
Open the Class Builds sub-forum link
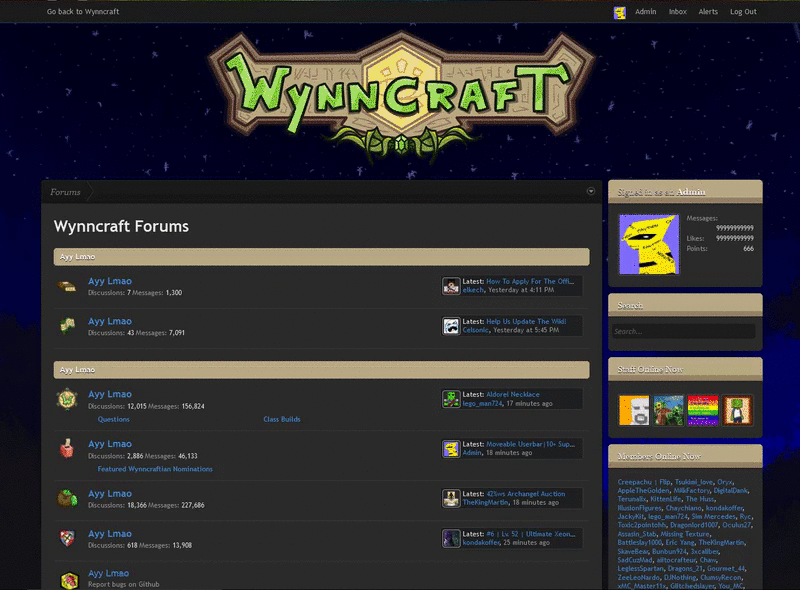[x=282, y=419]
